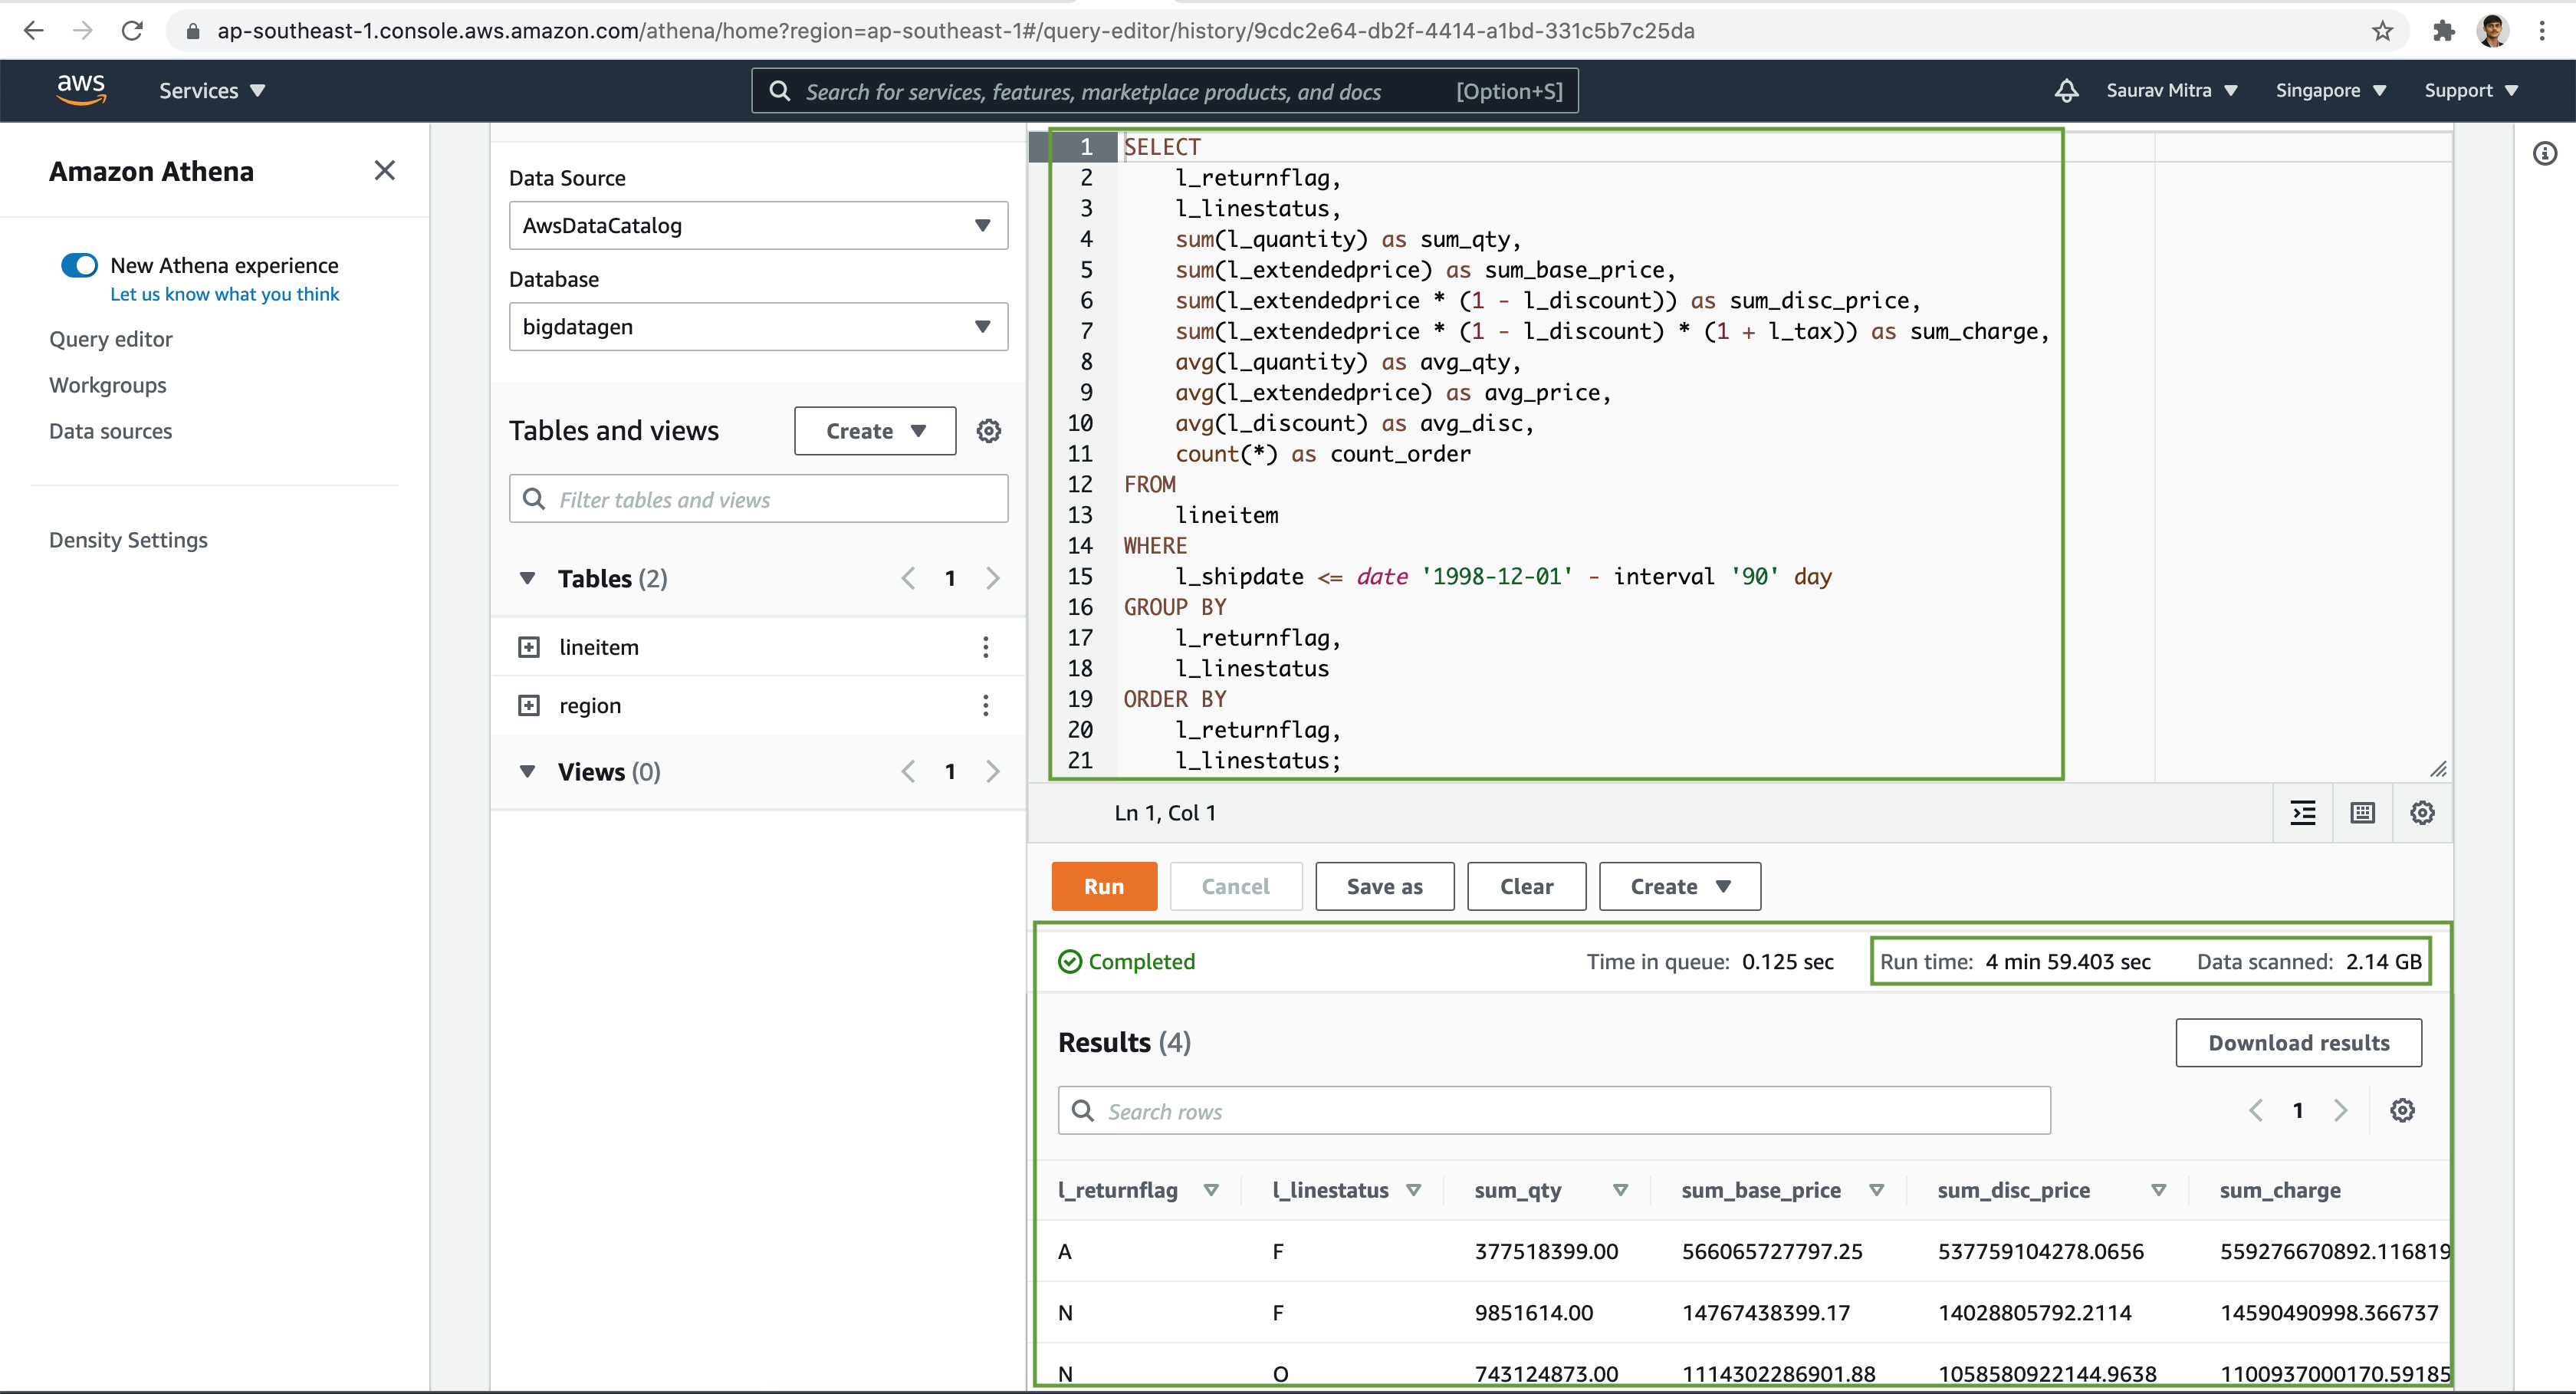Reload the browser page
Image resolution: width=2576 pixels, height=1394 pixels.
[132, 31]
